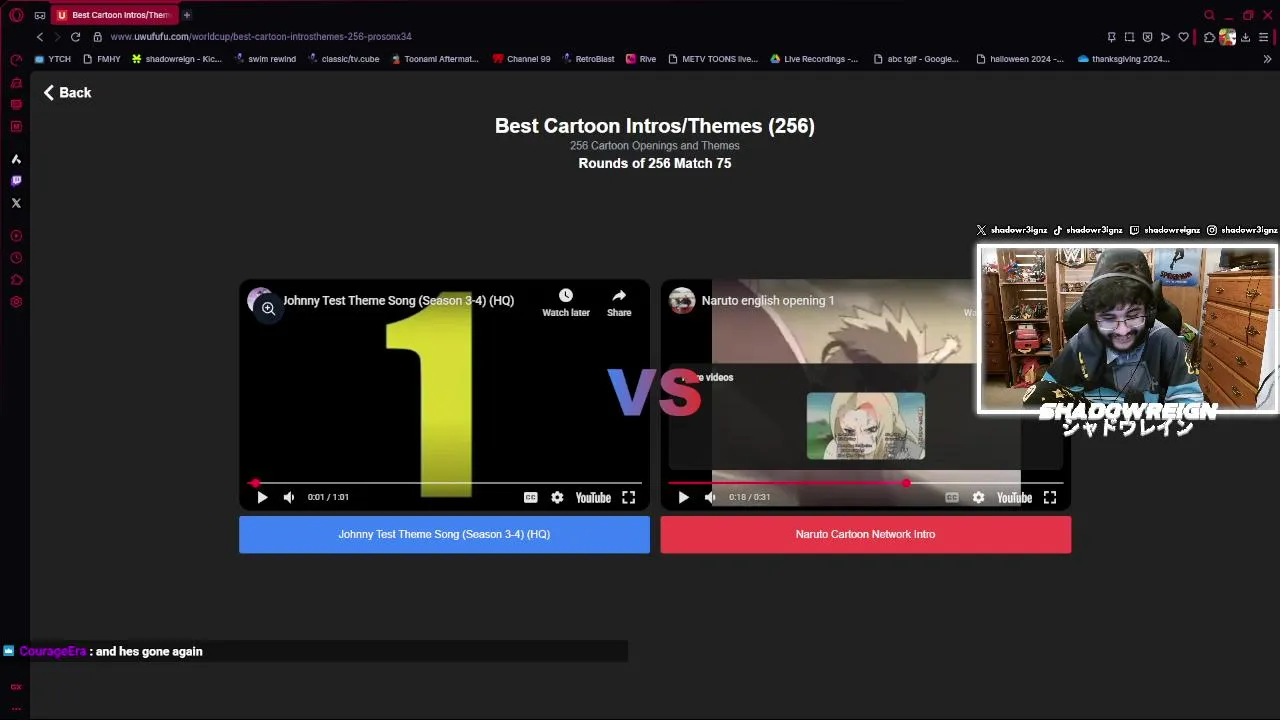Open the Easy Setup menu icon
The height and width of the screenshot is (720, 1280).
tap(1263, 37)
